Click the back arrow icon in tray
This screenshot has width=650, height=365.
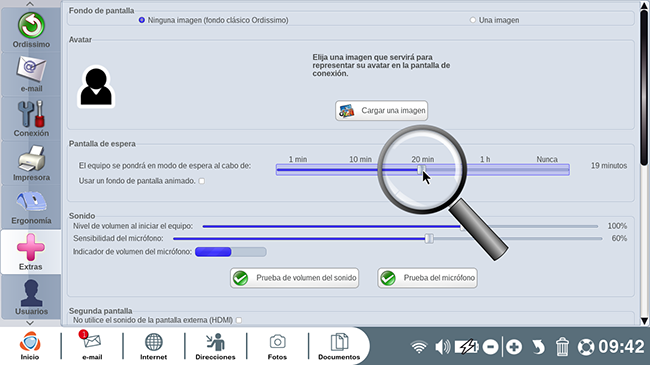click(538, 347)
